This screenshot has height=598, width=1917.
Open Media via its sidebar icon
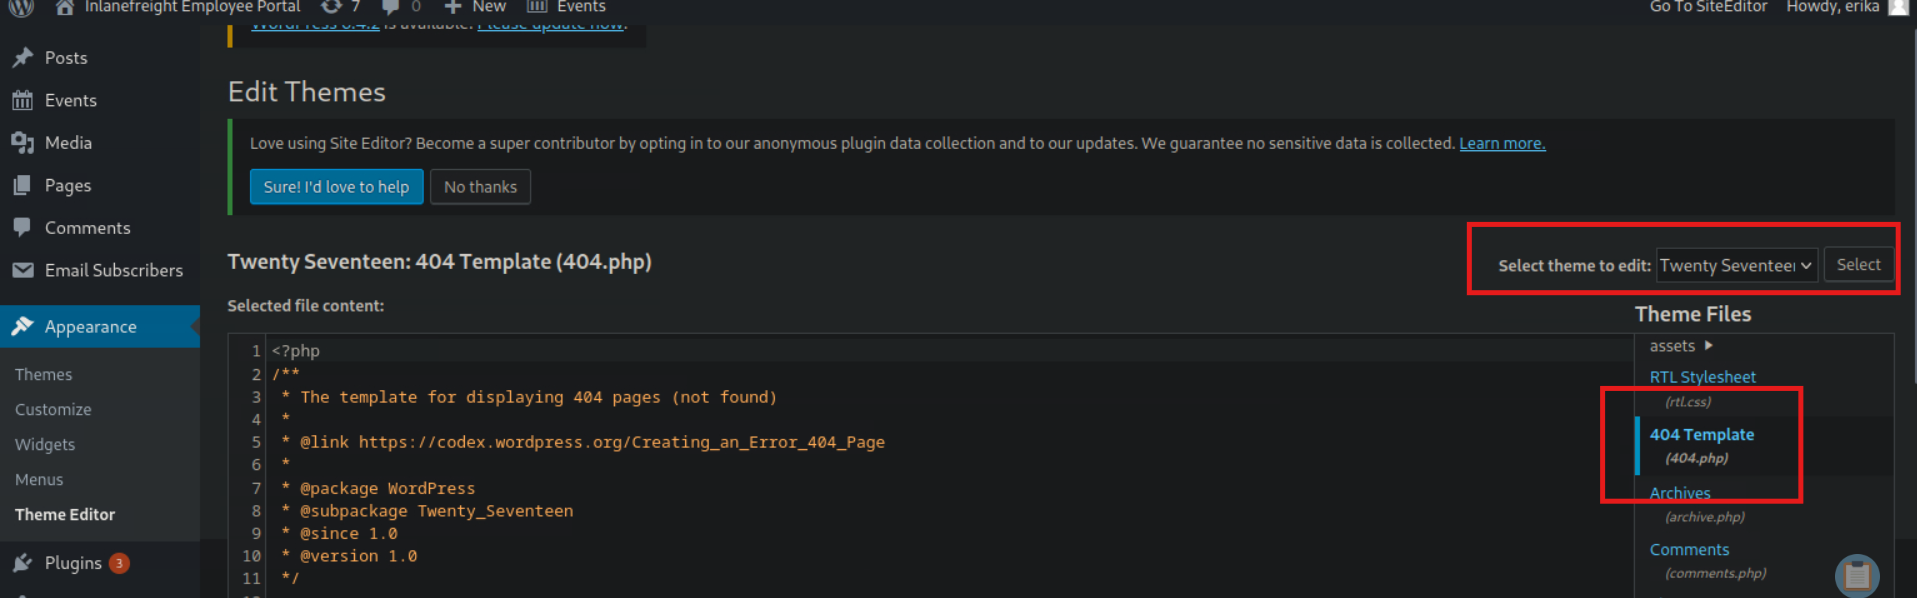point(23,143)
